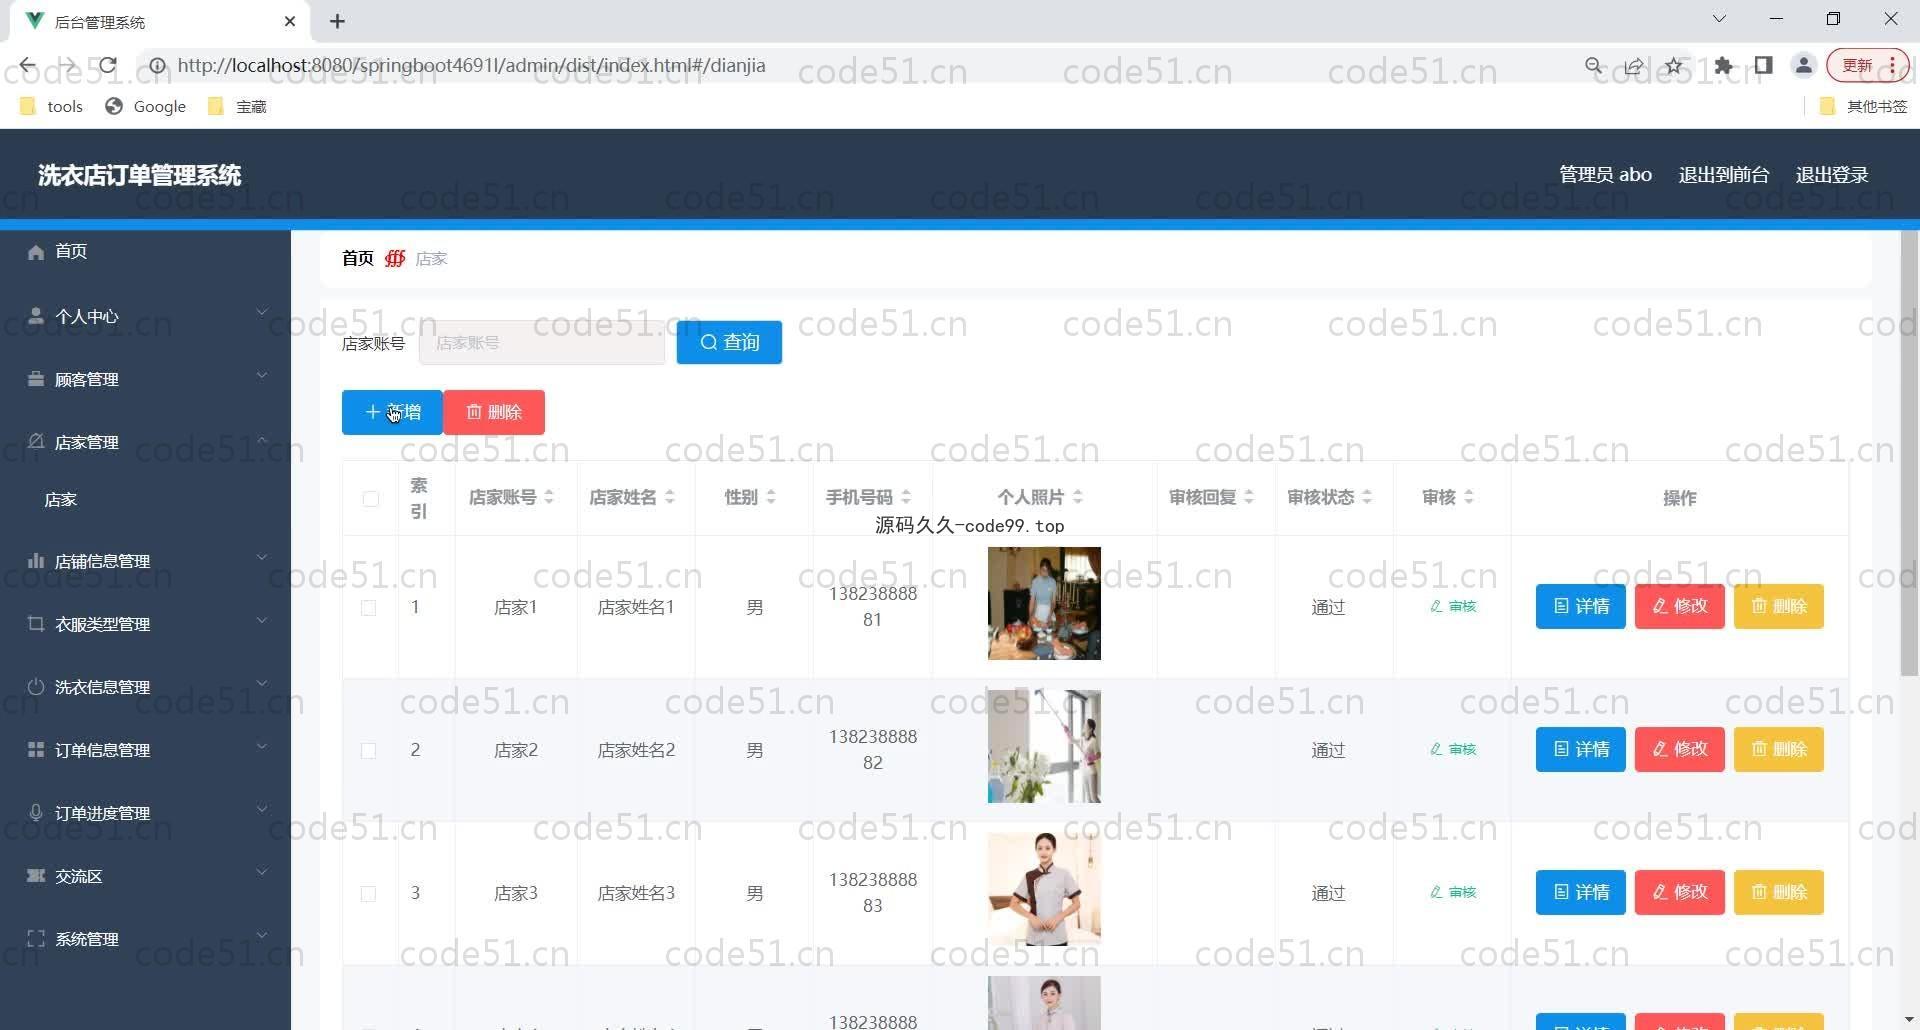
Task: Open a new browser tab with plus
Action: click(x=338, y=21)
